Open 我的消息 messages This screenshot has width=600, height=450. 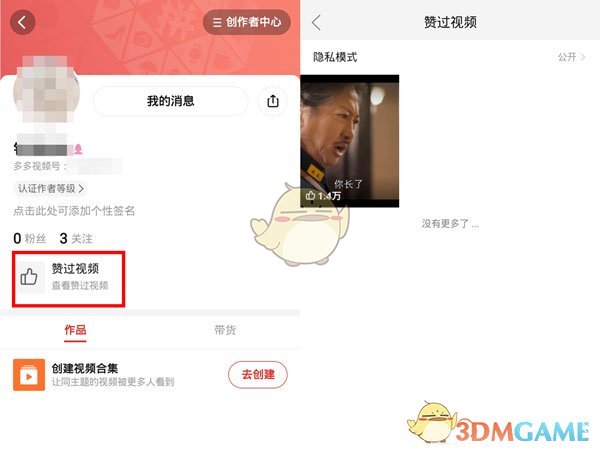pos(171,101)
